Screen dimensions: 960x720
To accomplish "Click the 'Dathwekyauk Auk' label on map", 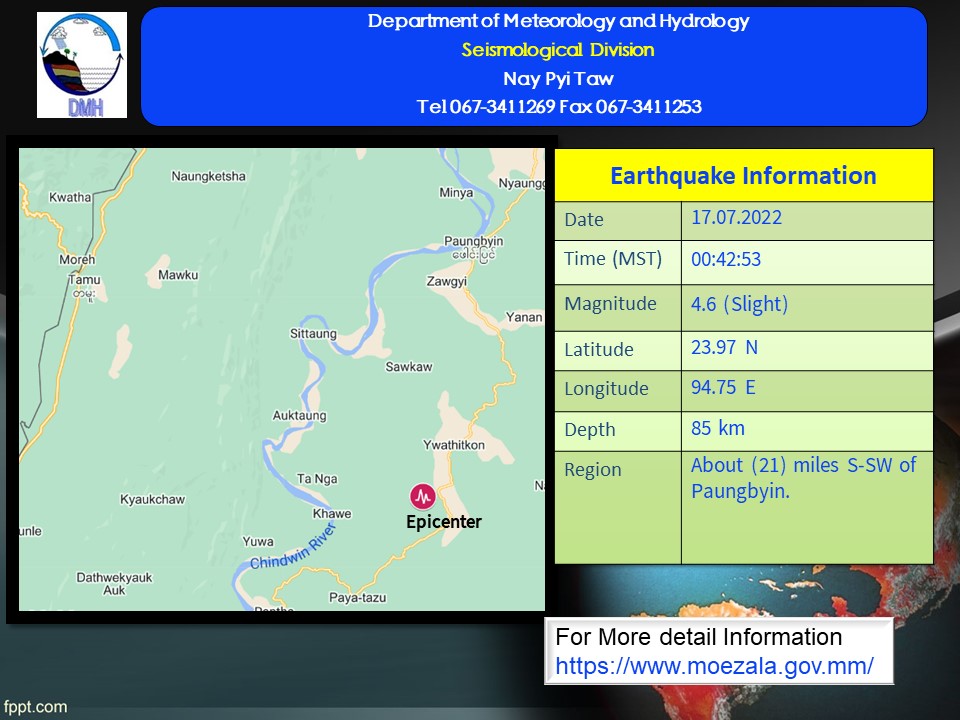I will [114, 584].
